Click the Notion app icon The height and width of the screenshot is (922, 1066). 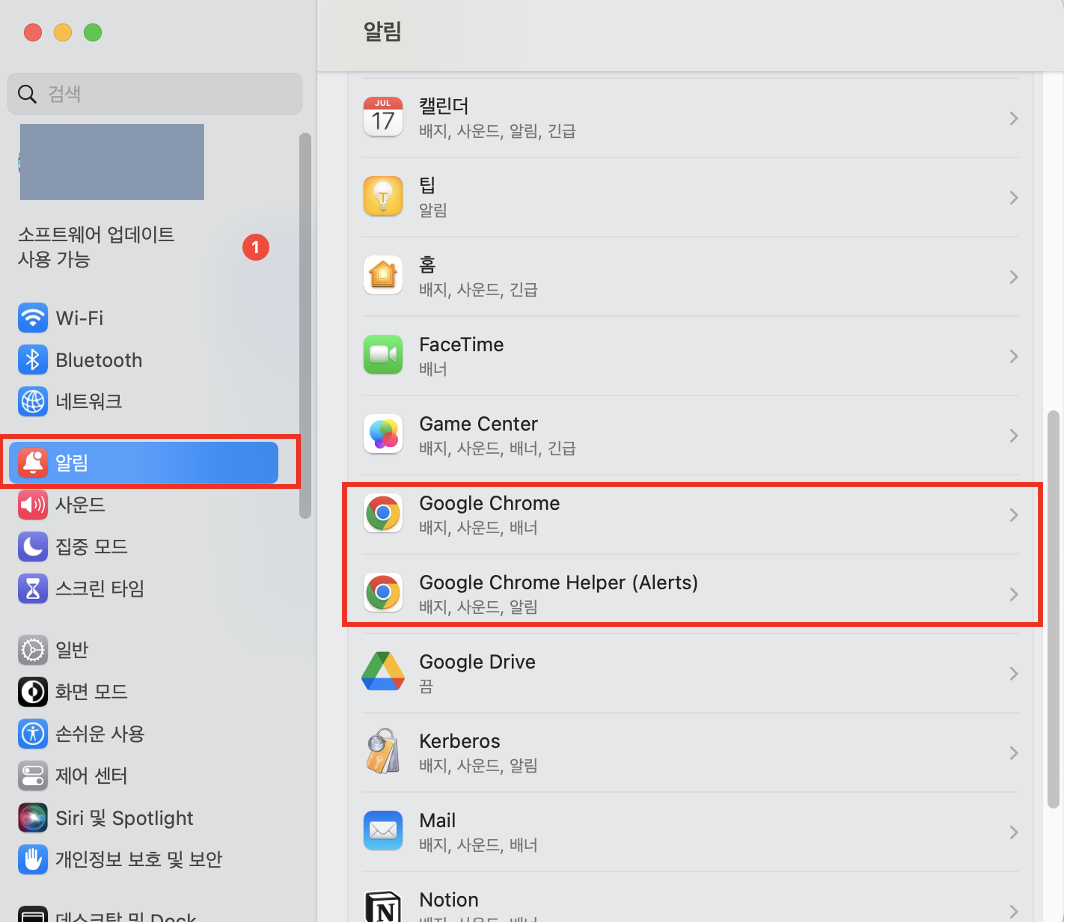tap(383, 908)
